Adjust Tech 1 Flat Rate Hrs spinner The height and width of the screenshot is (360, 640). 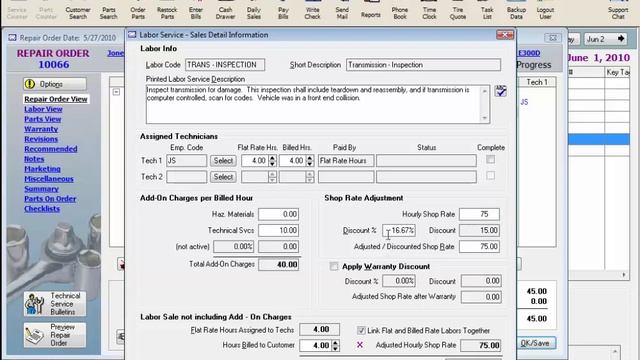click(273, 160)
